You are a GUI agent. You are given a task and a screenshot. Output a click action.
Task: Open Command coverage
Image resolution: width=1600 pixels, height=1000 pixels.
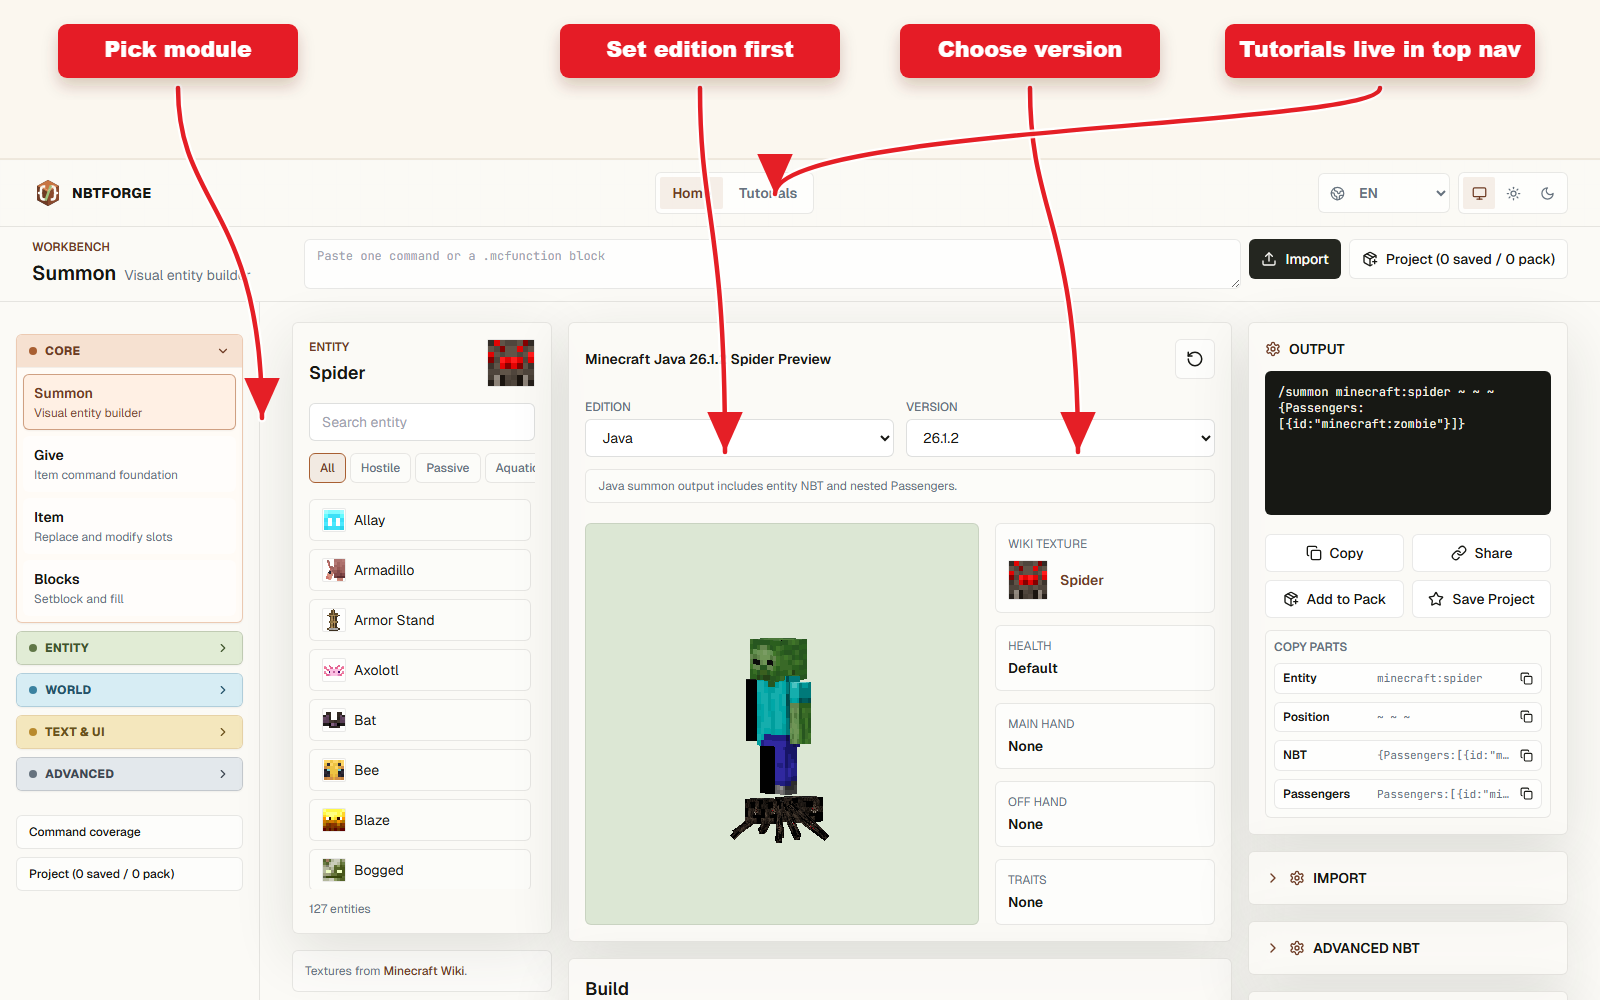coord(129,832)
